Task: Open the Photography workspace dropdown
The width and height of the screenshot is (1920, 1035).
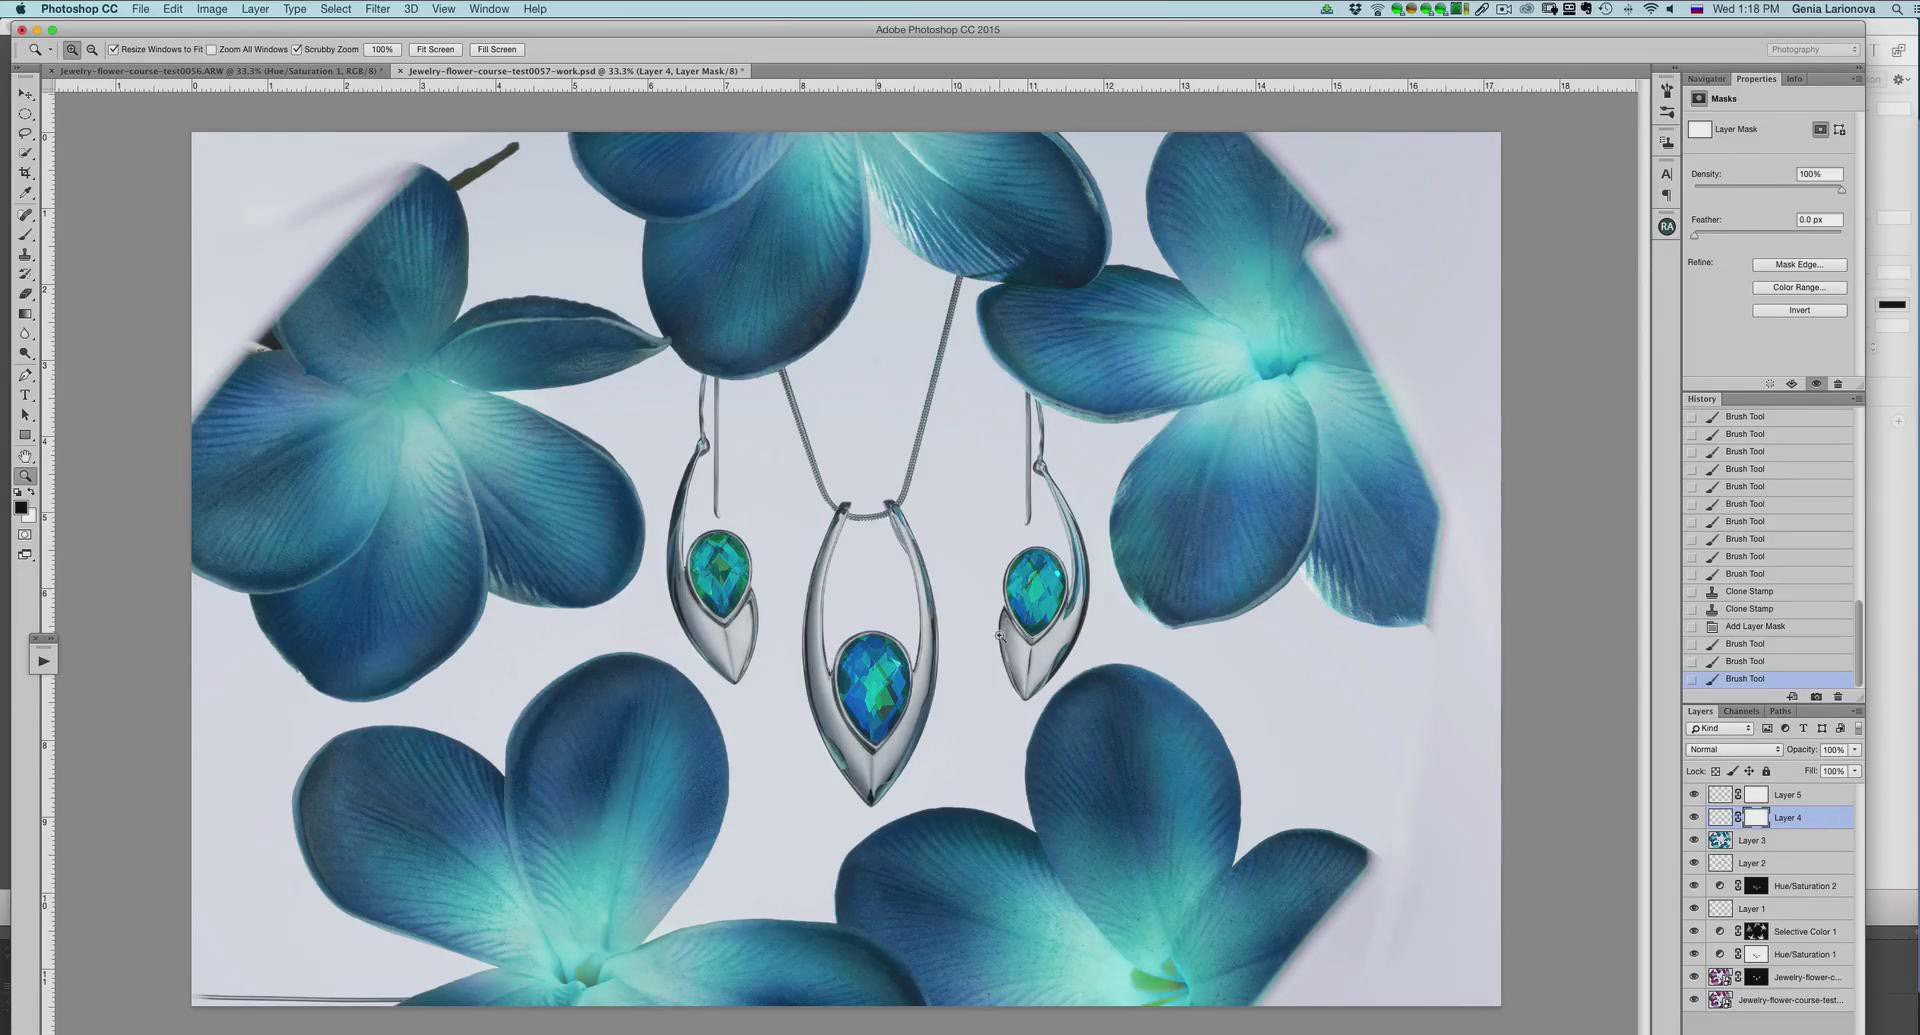Action: click(x=1813, y=49)
